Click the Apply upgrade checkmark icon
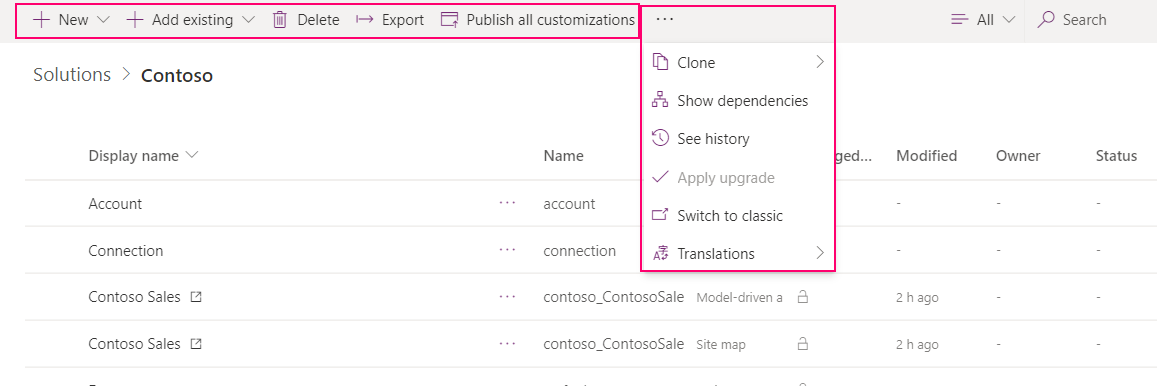Image resolution: width=1157 pixels, height=386 pixels. pyautogui.click(x=661, y=177)
